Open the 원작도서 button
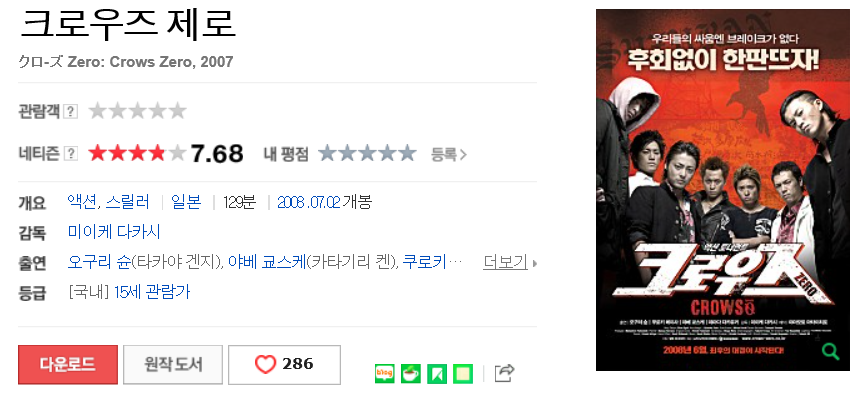Viewport: 863px width, 401px height. [x=173, y=365]
